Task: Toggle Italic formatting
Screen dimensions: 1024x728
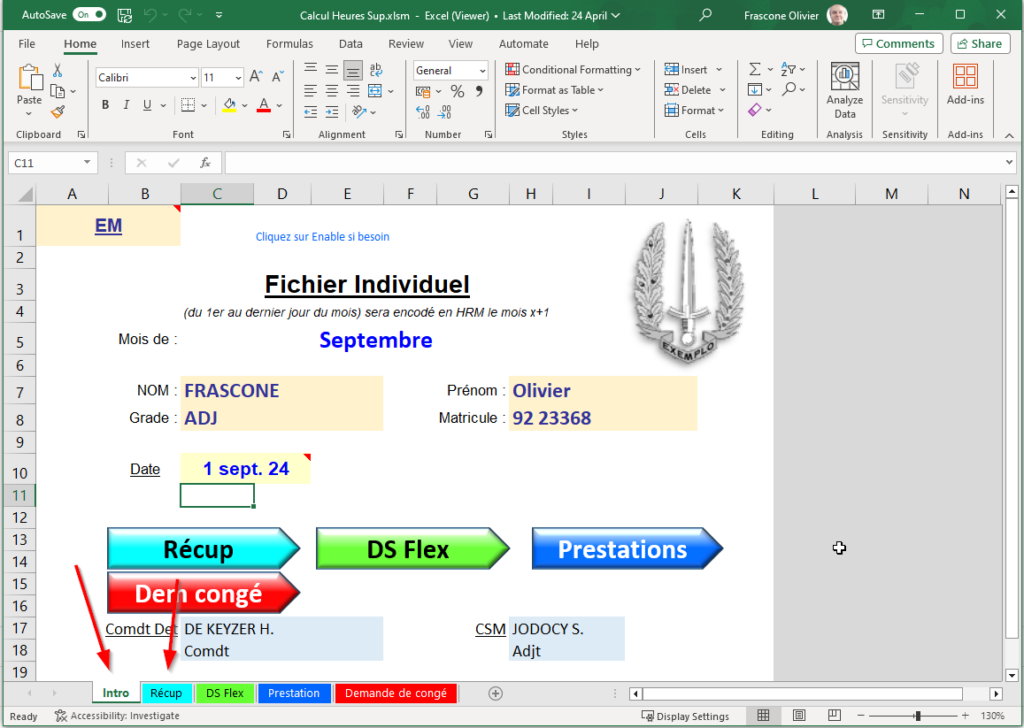Action: pos(127,105)
